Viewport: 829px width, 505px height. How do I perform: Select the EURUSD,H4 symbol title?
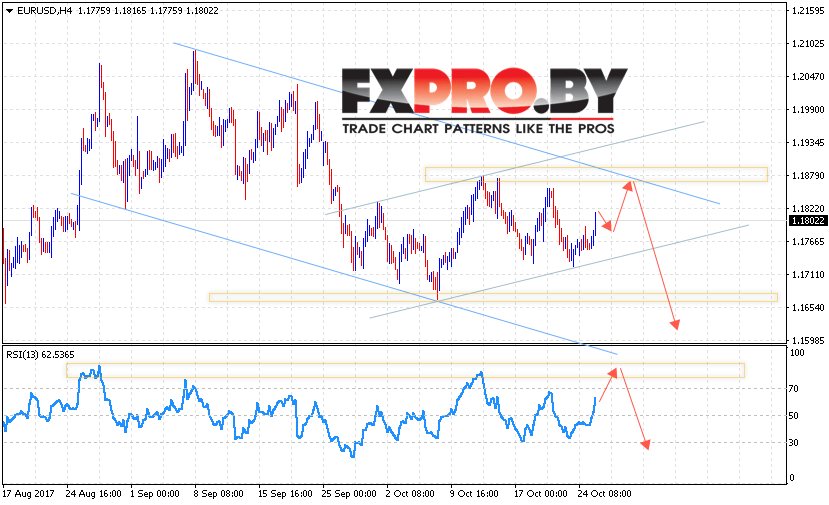pos(44,11)
